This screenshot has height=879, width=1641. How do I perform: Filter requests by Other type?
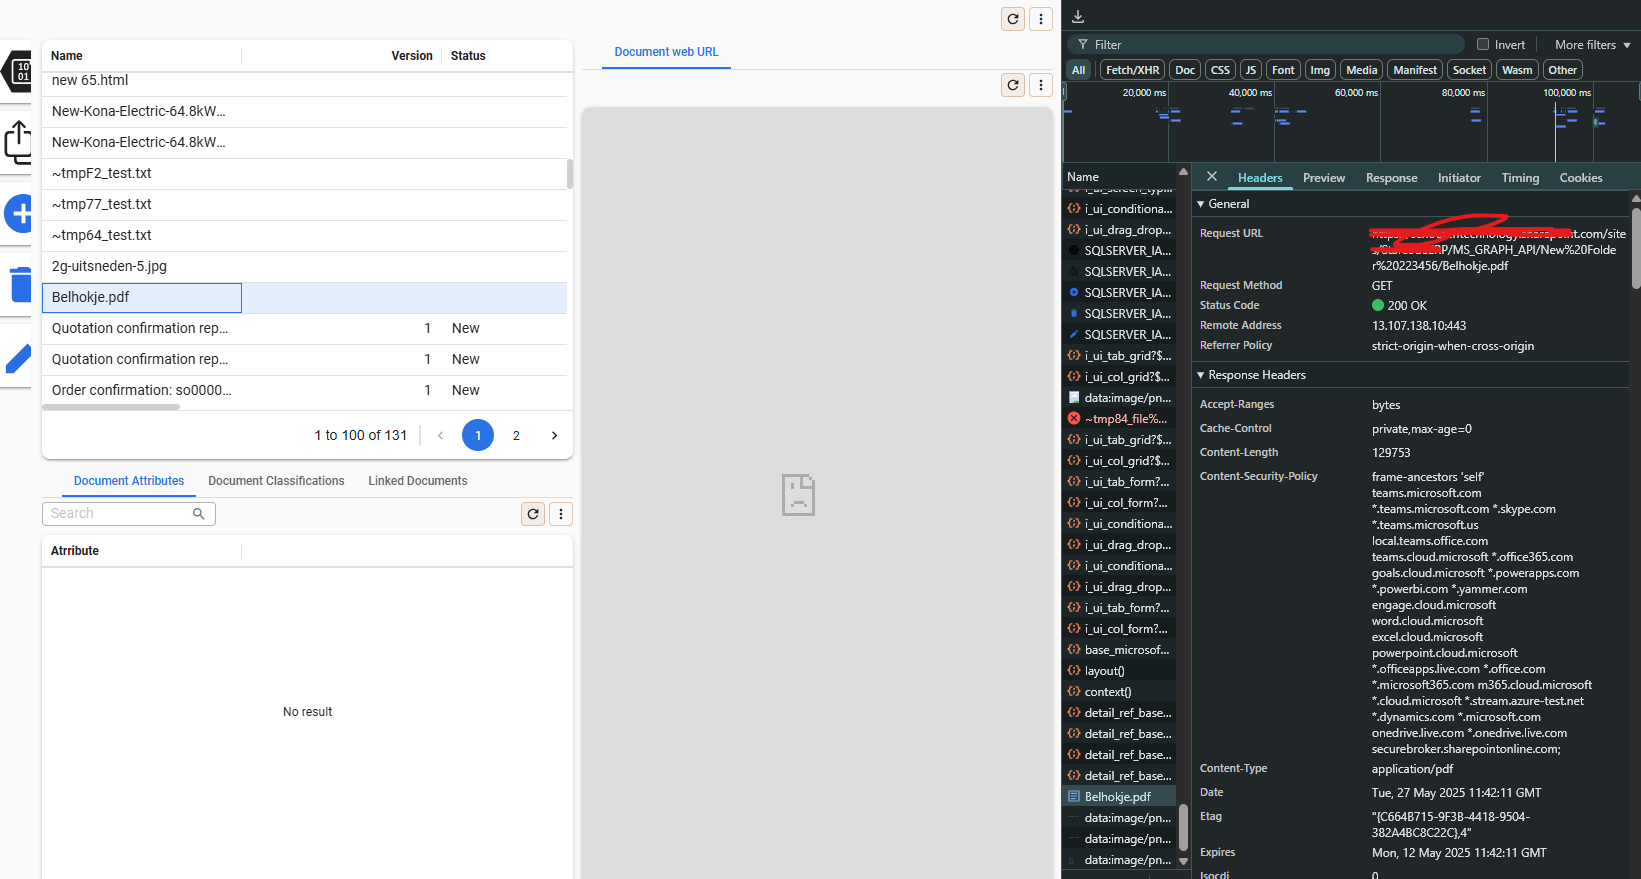click(x=1562, y=70)
